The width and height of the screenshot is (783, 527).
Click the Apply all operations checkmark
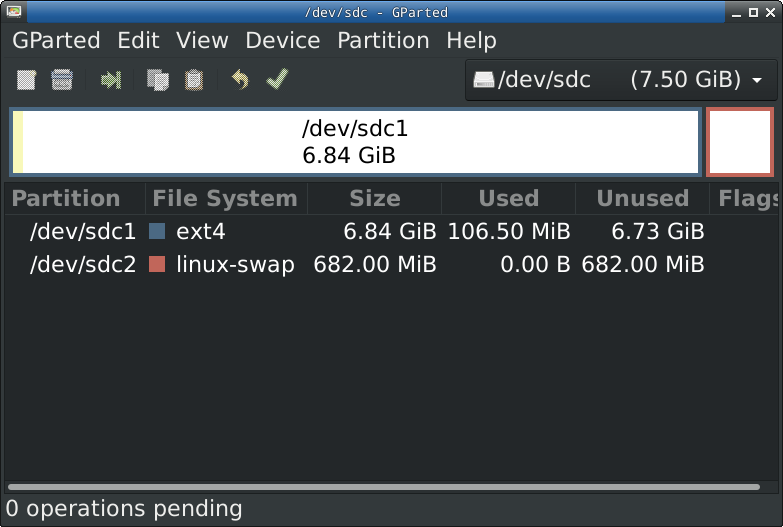coord(277,79)
